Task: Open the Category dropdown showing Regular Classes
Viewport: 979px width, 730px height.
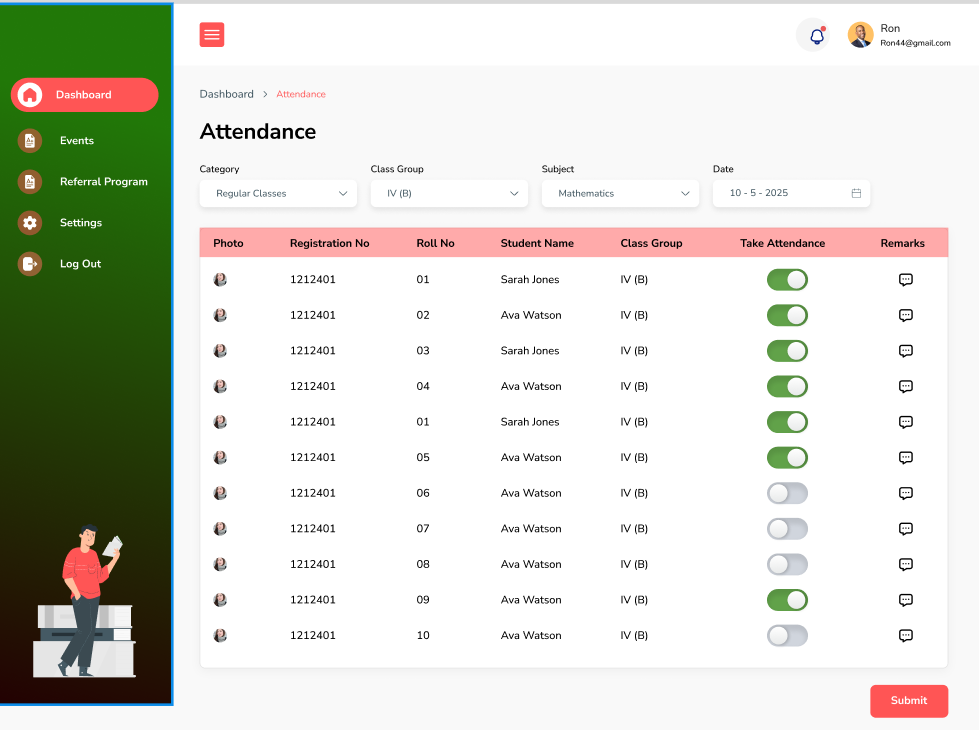Action: (x=277, y=193)
